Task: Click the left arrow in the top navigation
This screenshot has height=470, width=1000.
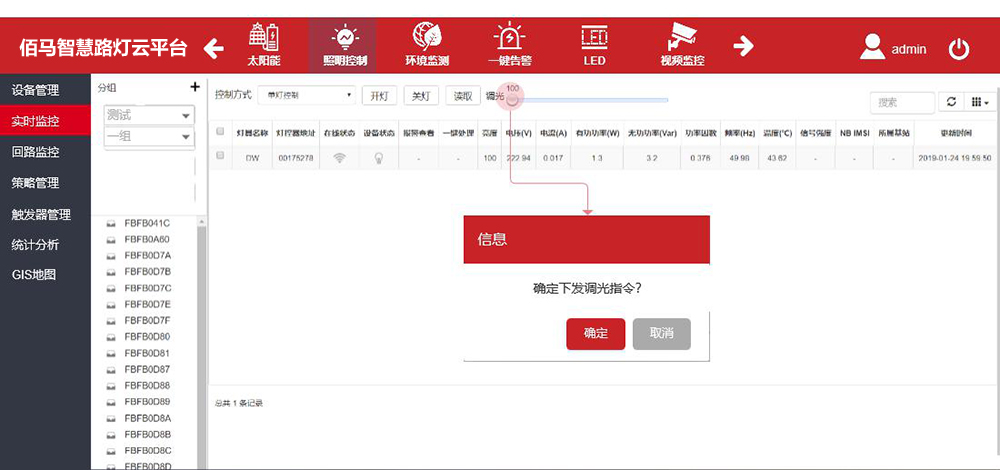Action: [x=214, y=48]
